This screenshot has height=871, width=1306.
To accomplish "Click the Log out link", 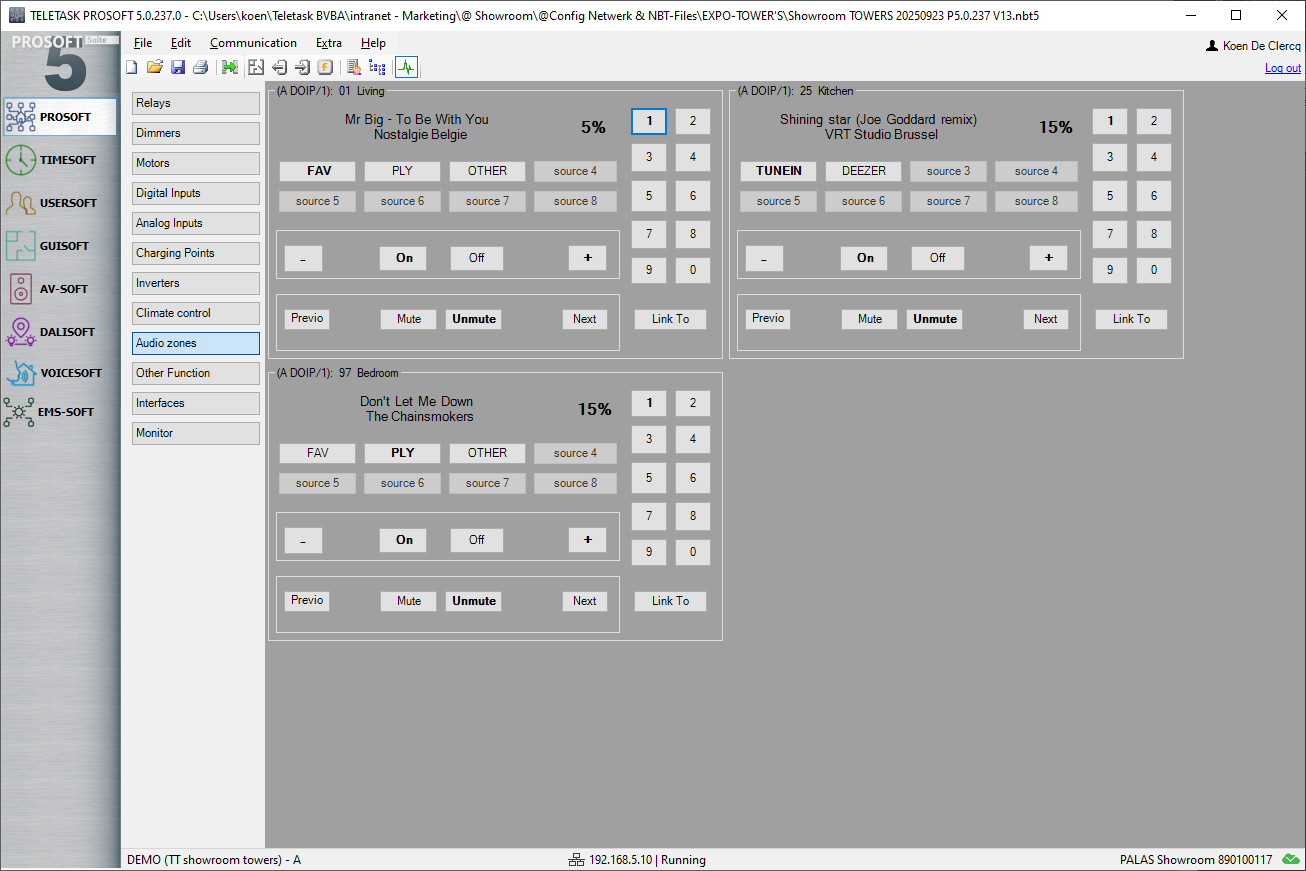I will 1282,68.
